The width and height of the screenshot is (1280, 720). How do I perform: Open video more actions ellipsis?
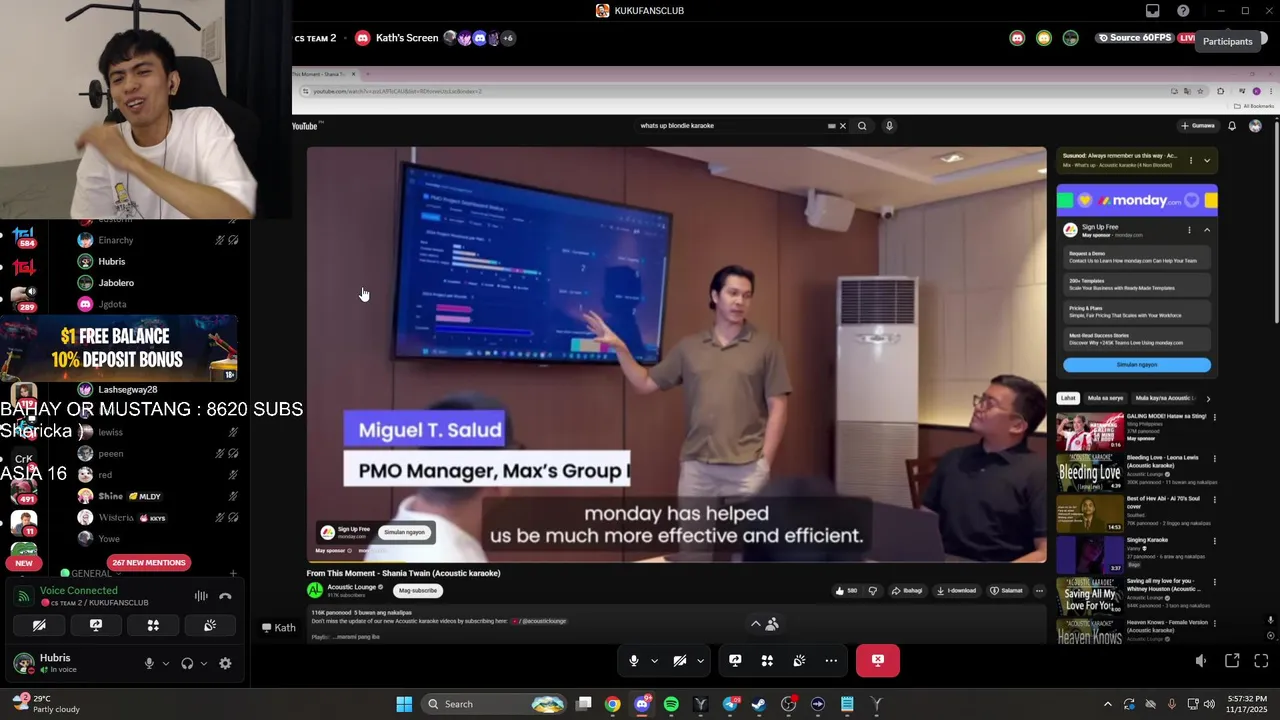(x=1039, y=590)
